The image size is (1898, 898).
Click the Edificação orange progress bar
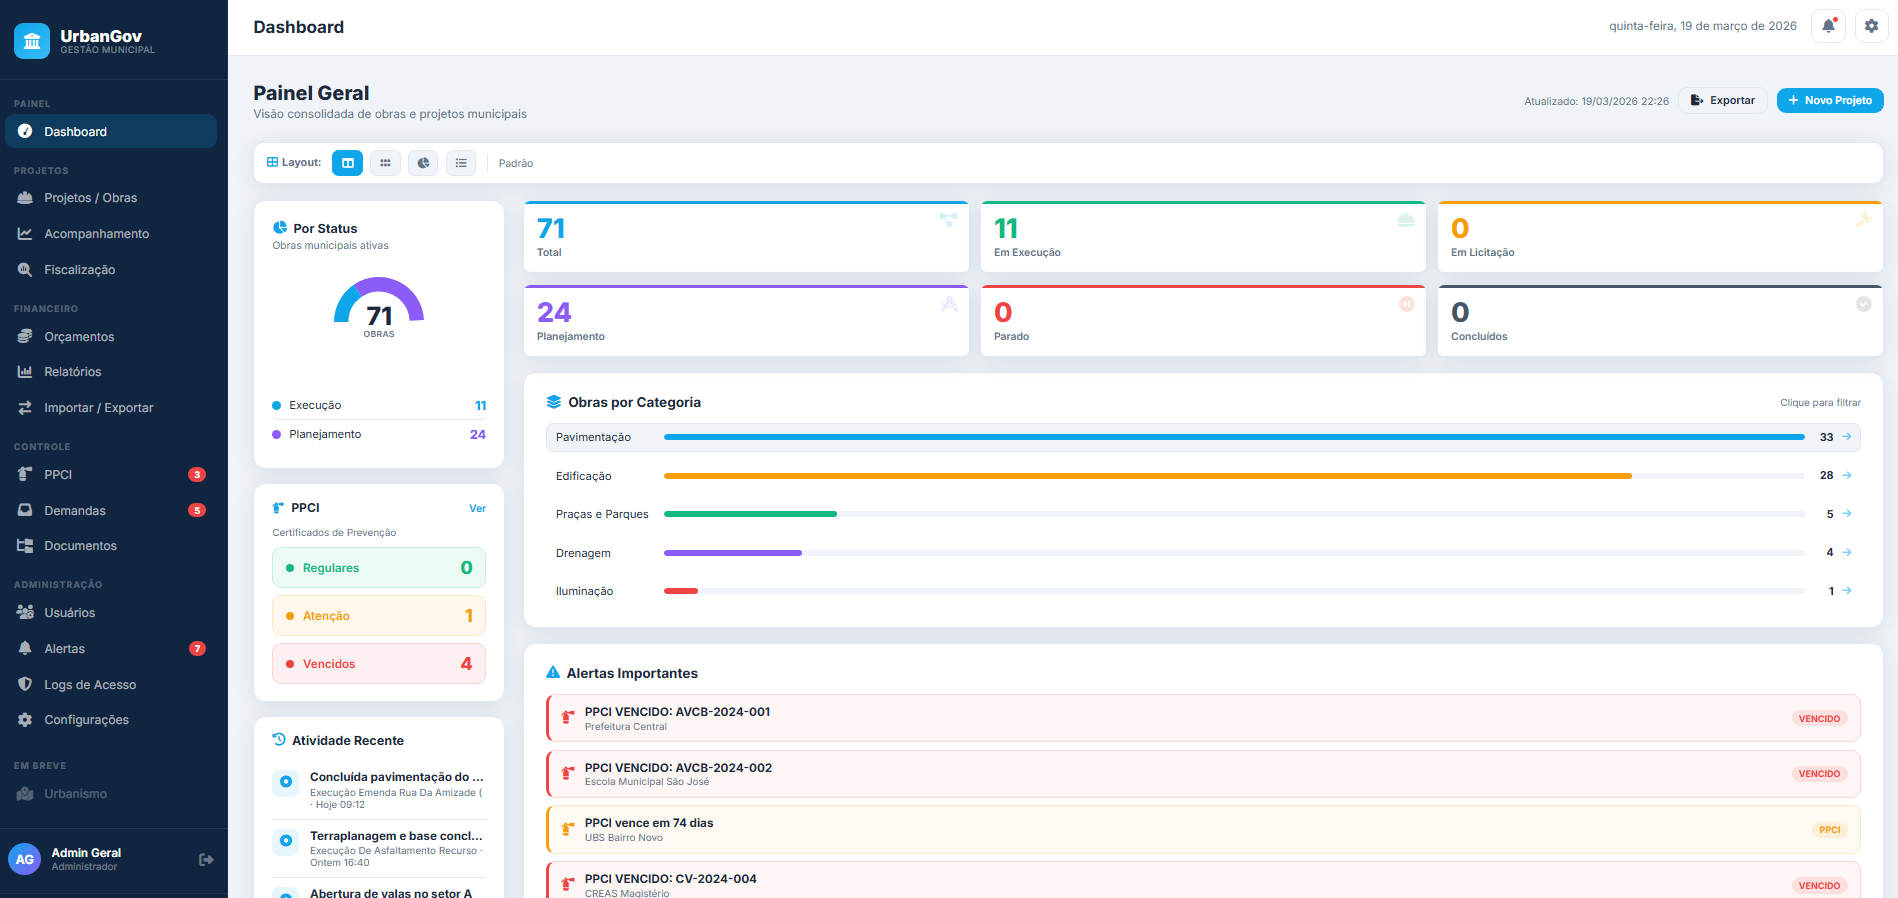tap(1148, 476)
